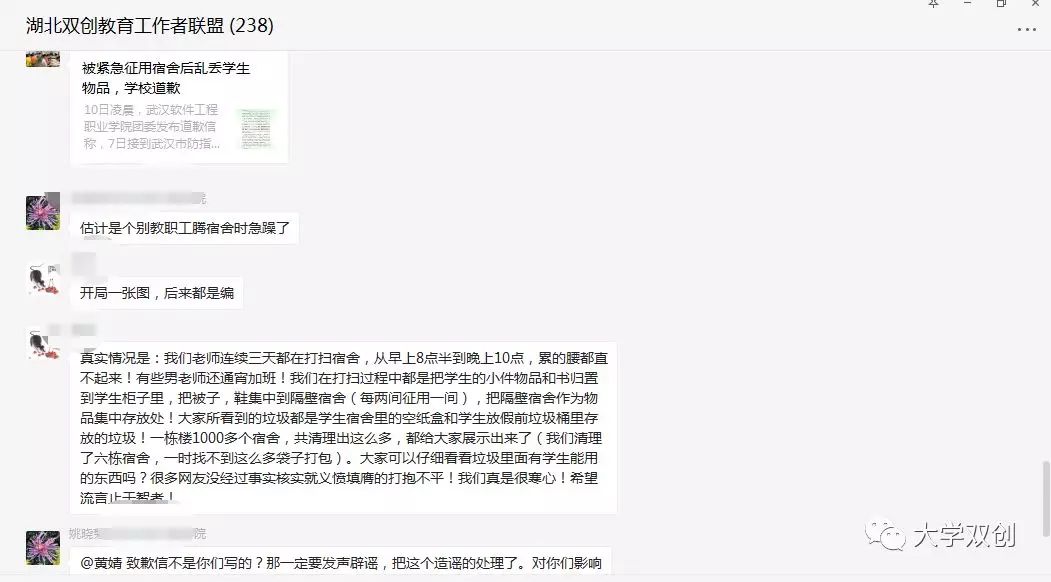1051x582 pixels.
Task: Minimize the chat window
Action: (967, 3)
